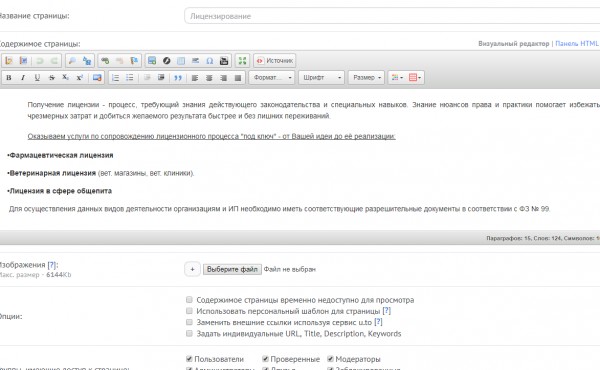Open help for u.to service option
Viewport: 600px width, 370px height.
(x=378, y=322)
